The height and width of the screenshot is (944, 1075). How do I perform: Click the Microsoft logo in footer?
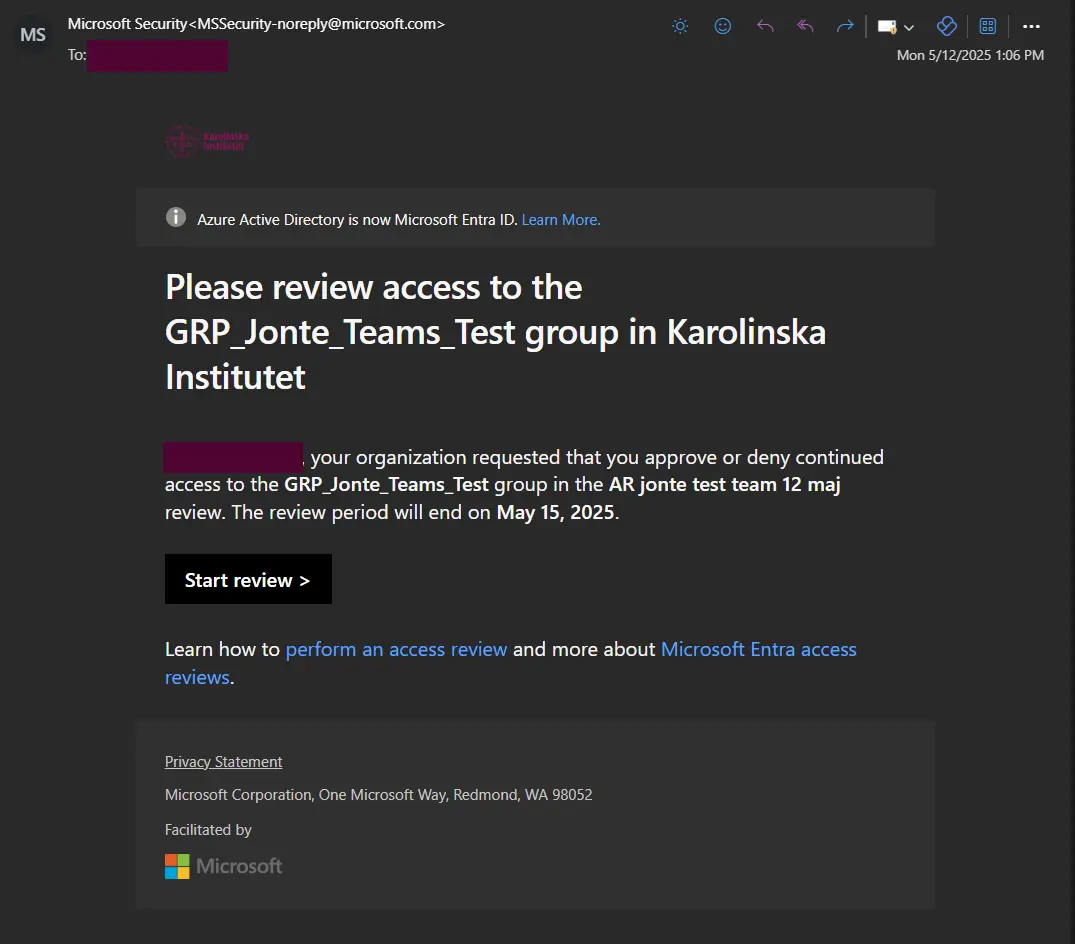click(x=223, y=866)
